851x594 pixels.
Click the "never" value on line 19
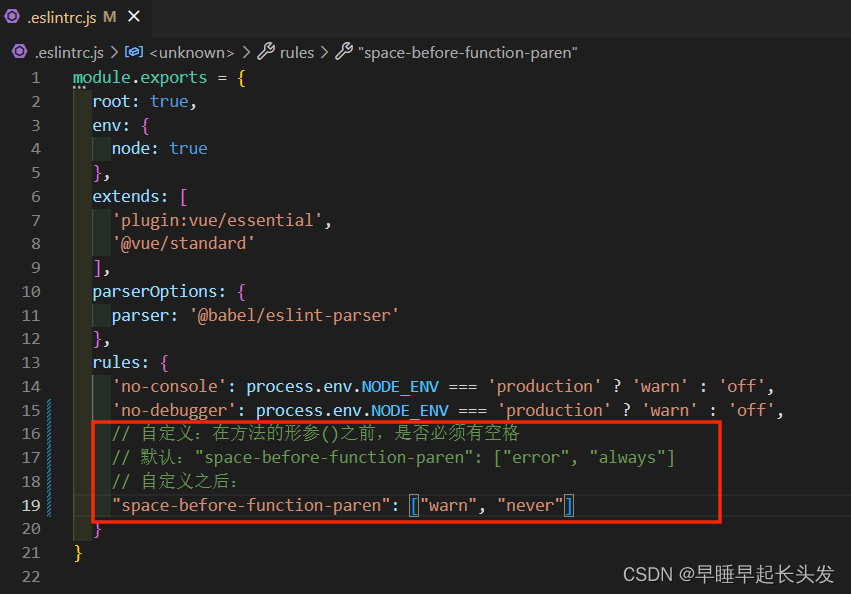[530, 505]
